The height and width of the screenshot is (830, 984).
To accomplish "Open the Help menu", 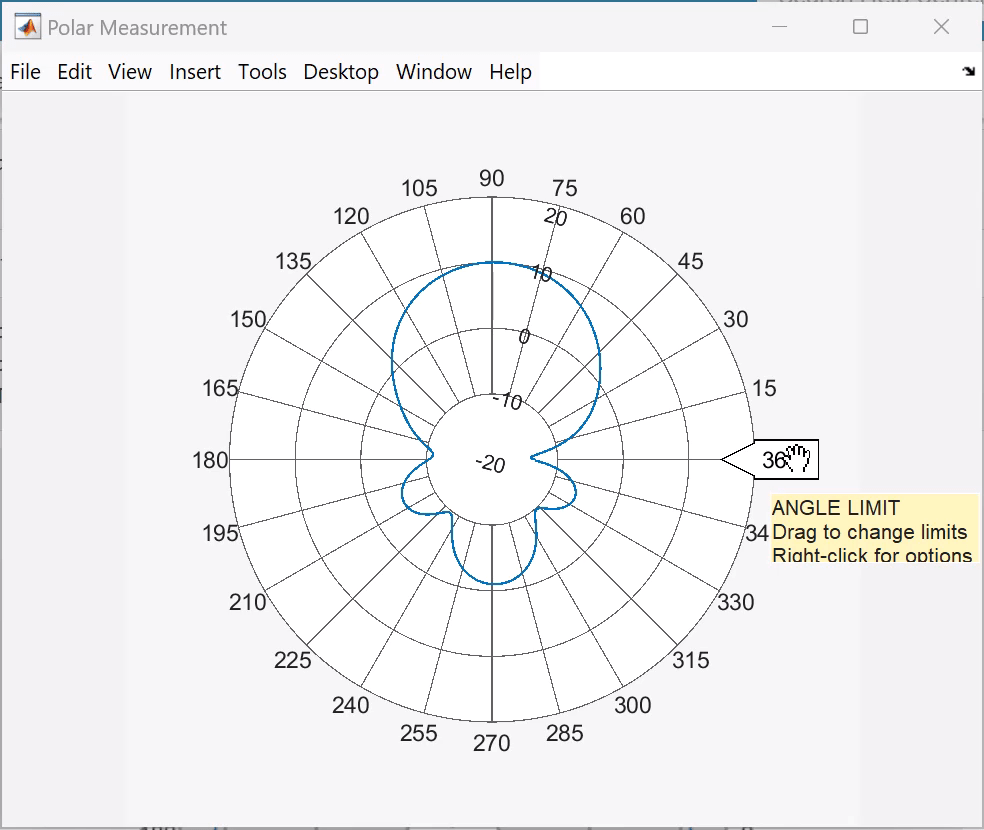I will 510,72.
